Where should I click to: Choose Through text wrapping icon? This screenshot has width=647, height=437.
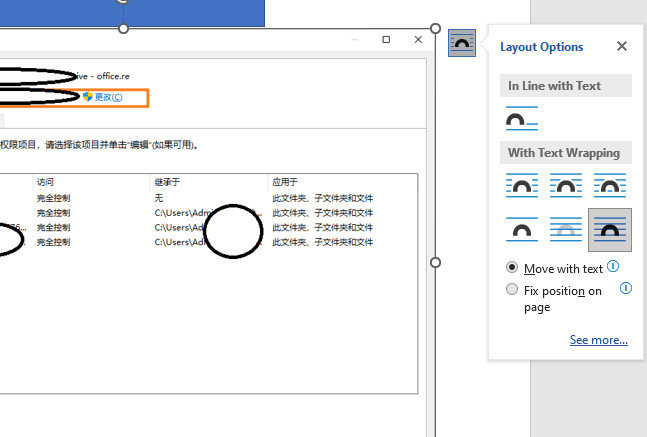click(610, 186)
